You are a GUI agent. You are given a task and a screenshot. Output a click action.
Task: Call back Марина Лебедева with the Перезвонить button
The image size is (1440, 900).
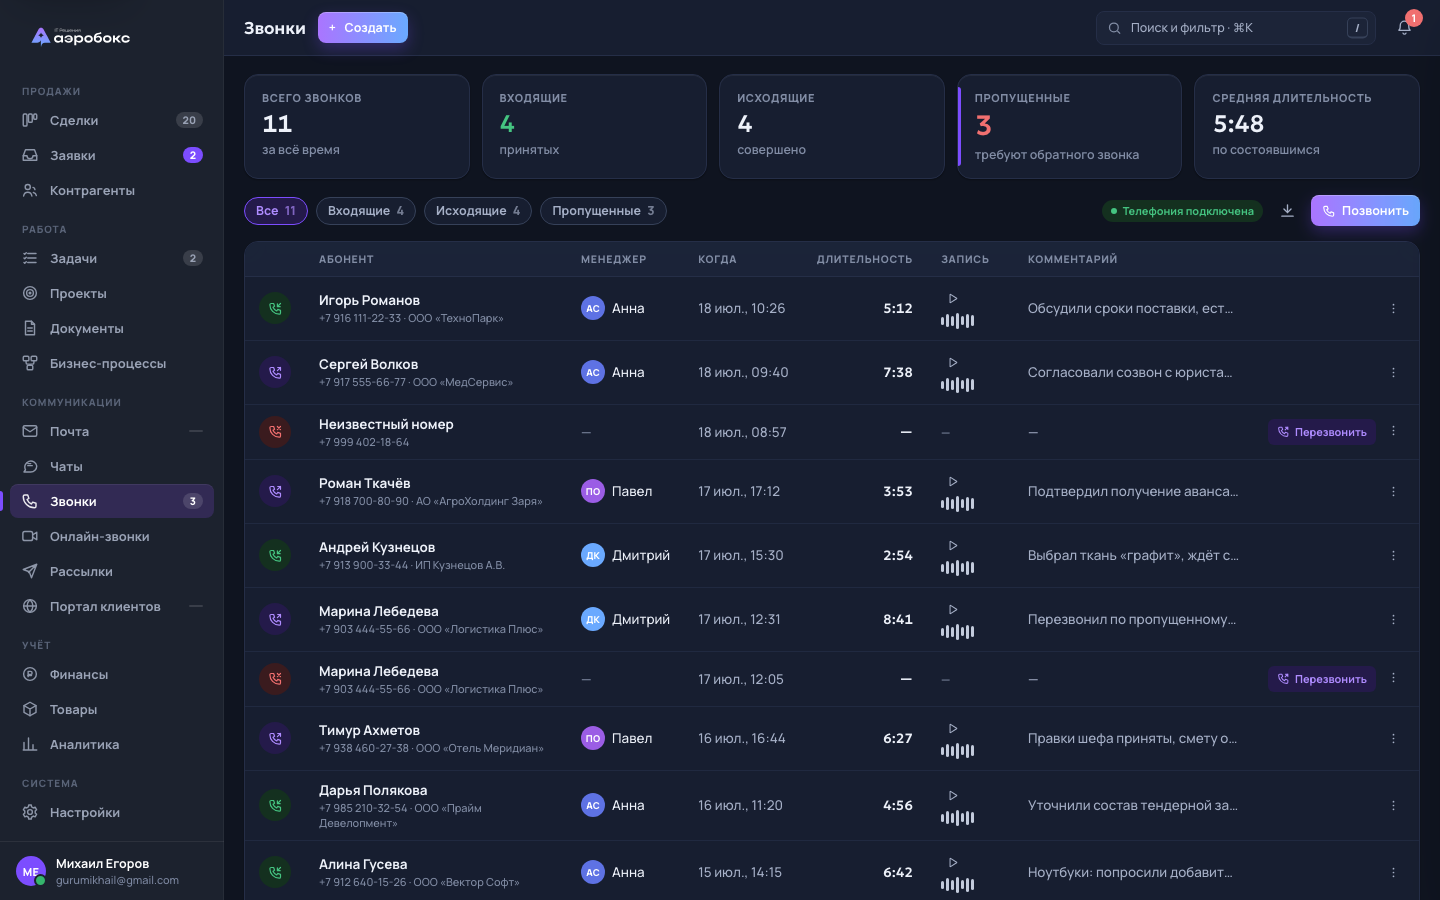click(1322, 679)
